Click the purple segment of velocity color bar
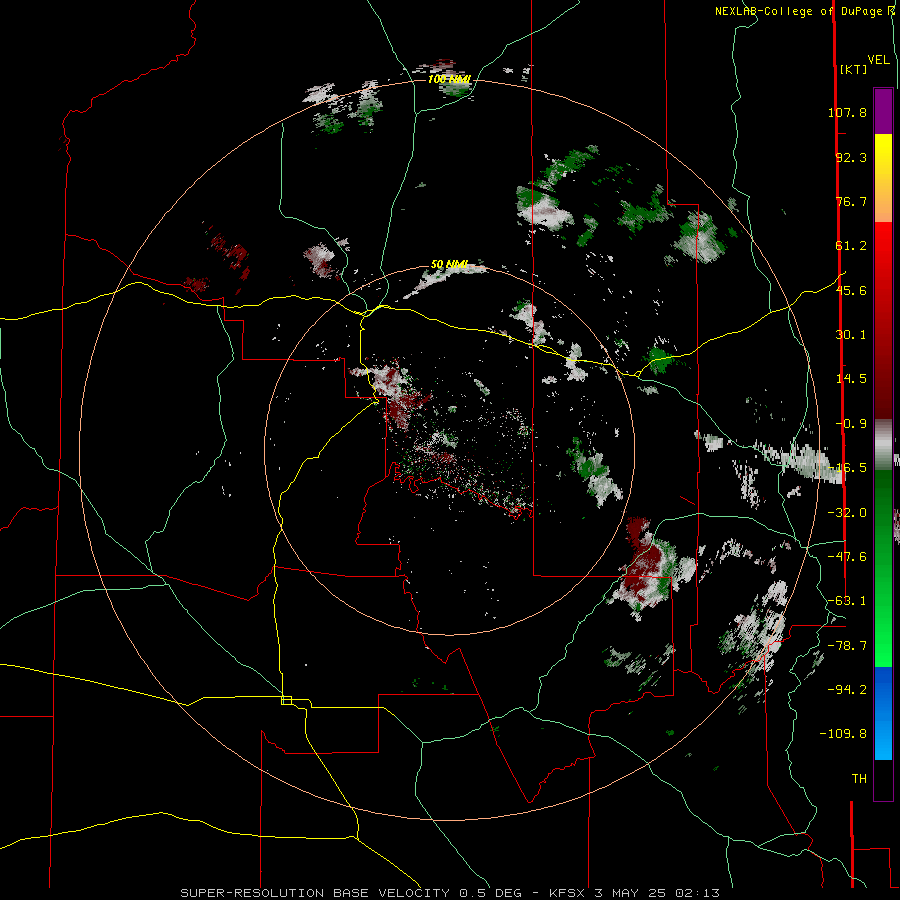Image resolution: width=900 pixels, height=900 pixels. (x=883, y=111)
